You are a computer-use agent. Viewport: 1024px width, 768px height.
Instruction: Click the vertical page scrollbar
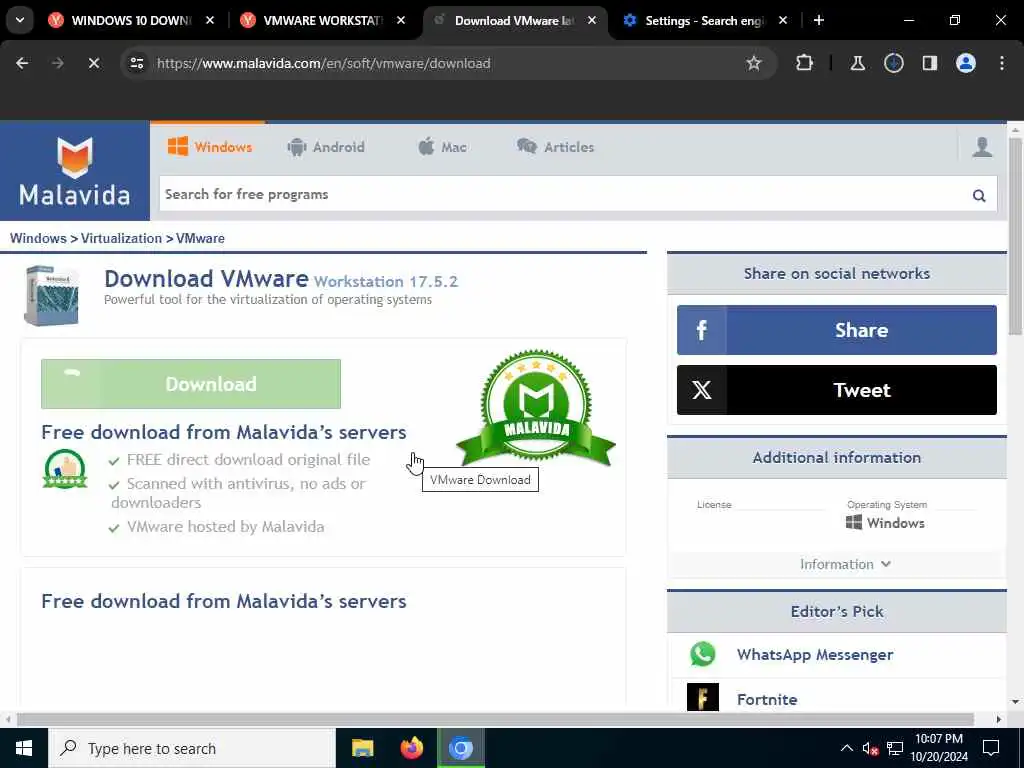coord(1015,236)
